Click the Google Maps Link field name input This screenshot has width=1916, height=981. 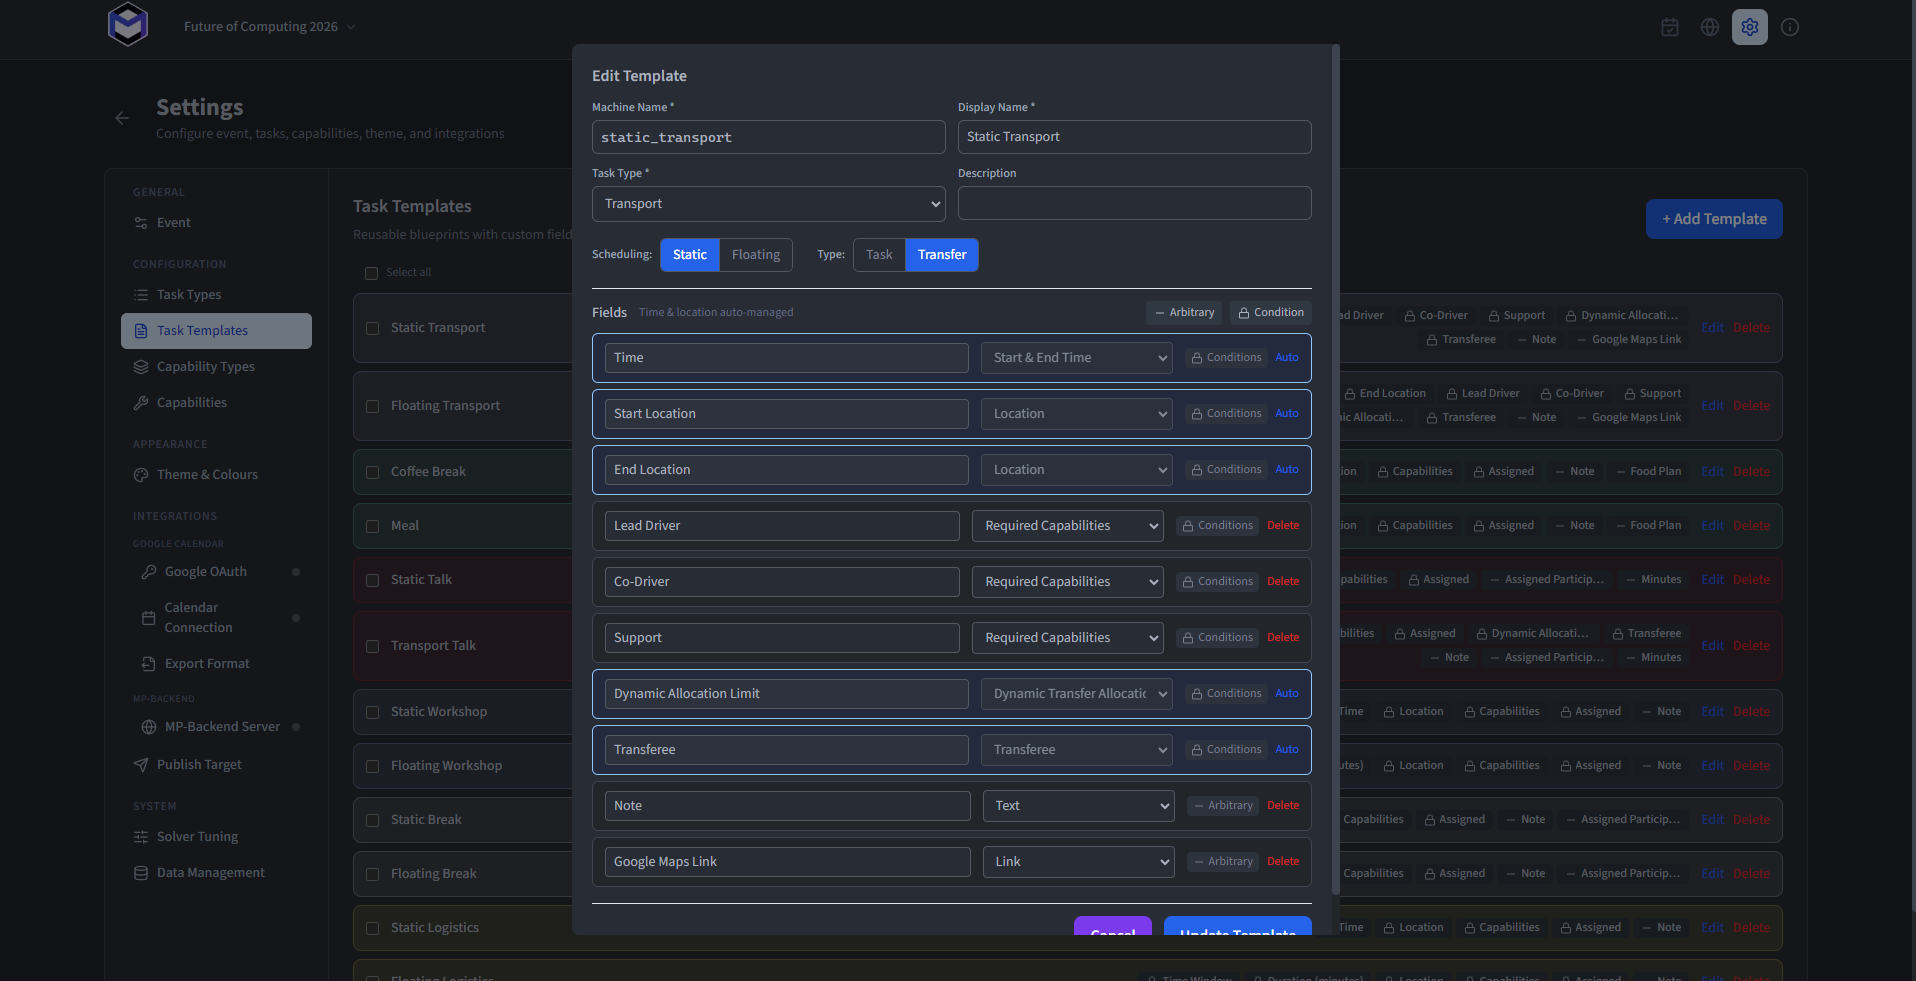point(788,862)
